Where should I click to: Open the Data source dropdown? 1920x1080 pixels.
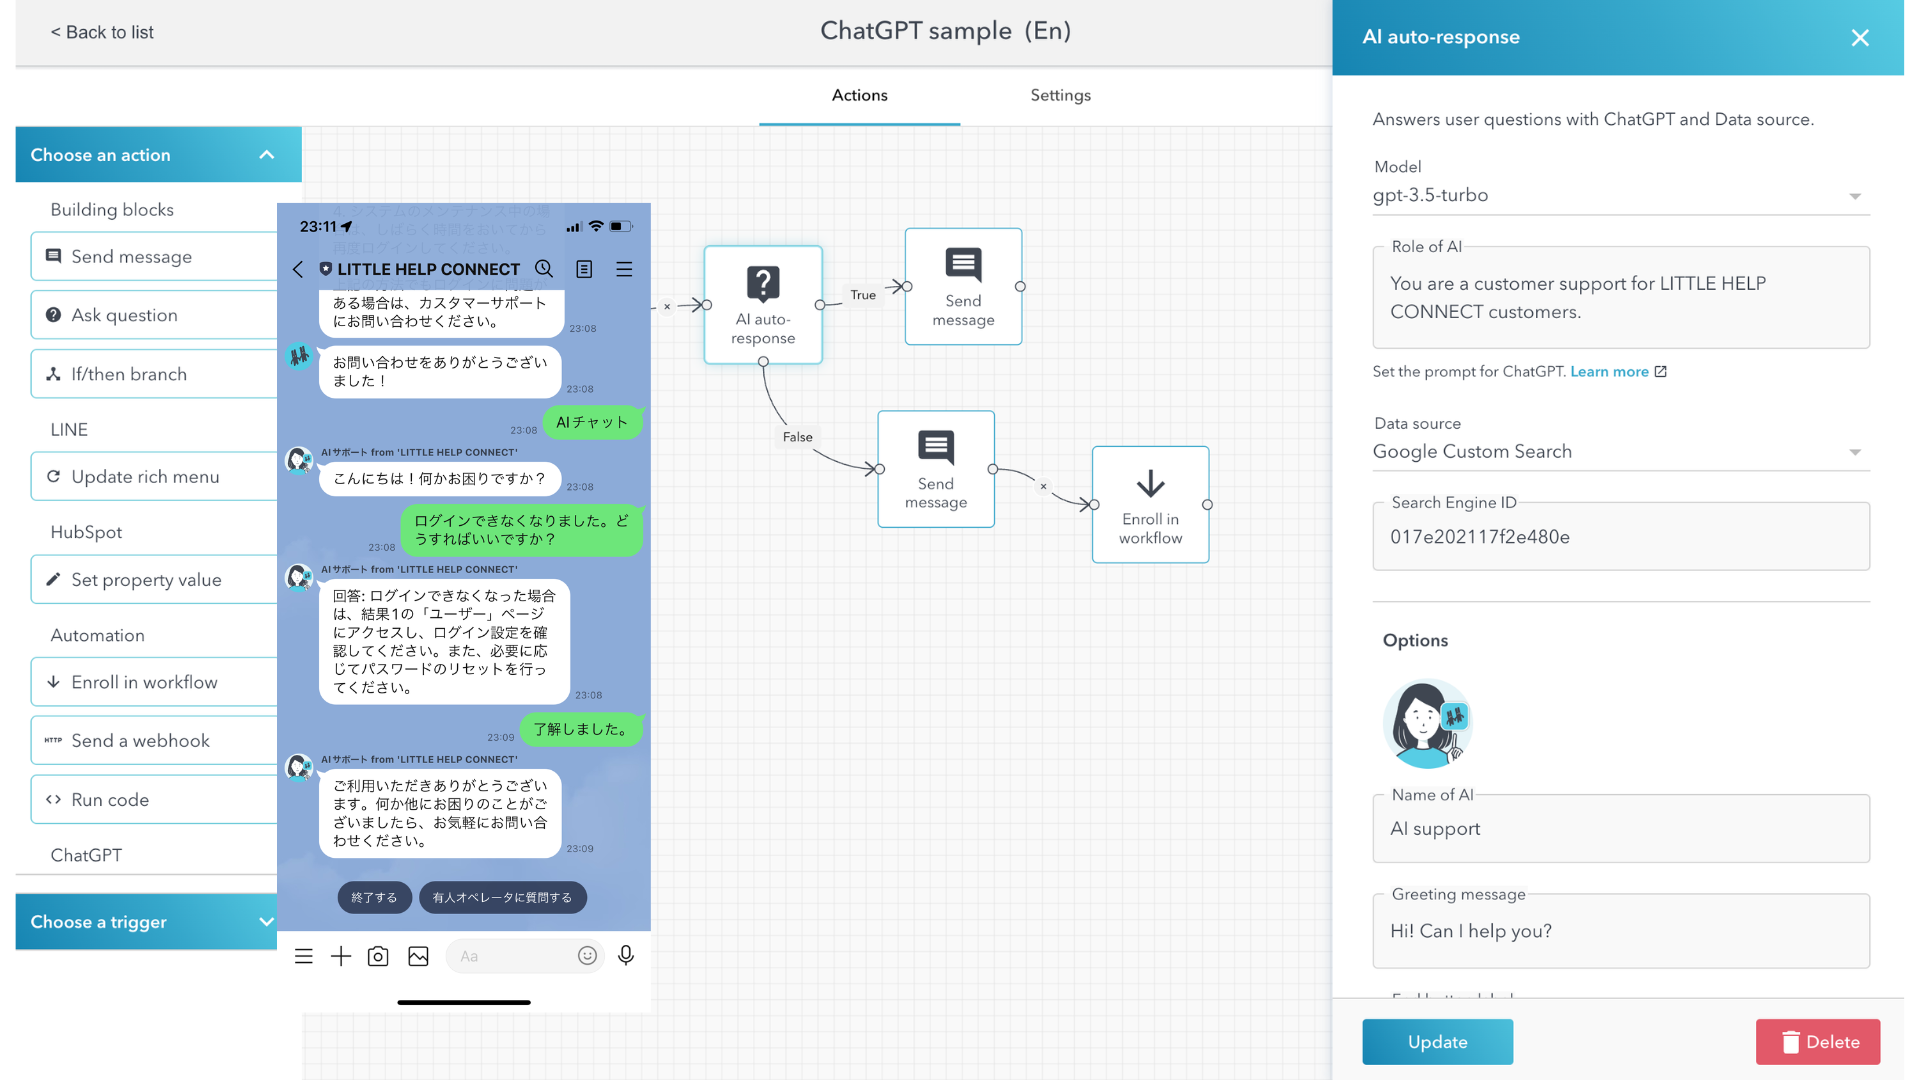click(x=1621, y=452)
